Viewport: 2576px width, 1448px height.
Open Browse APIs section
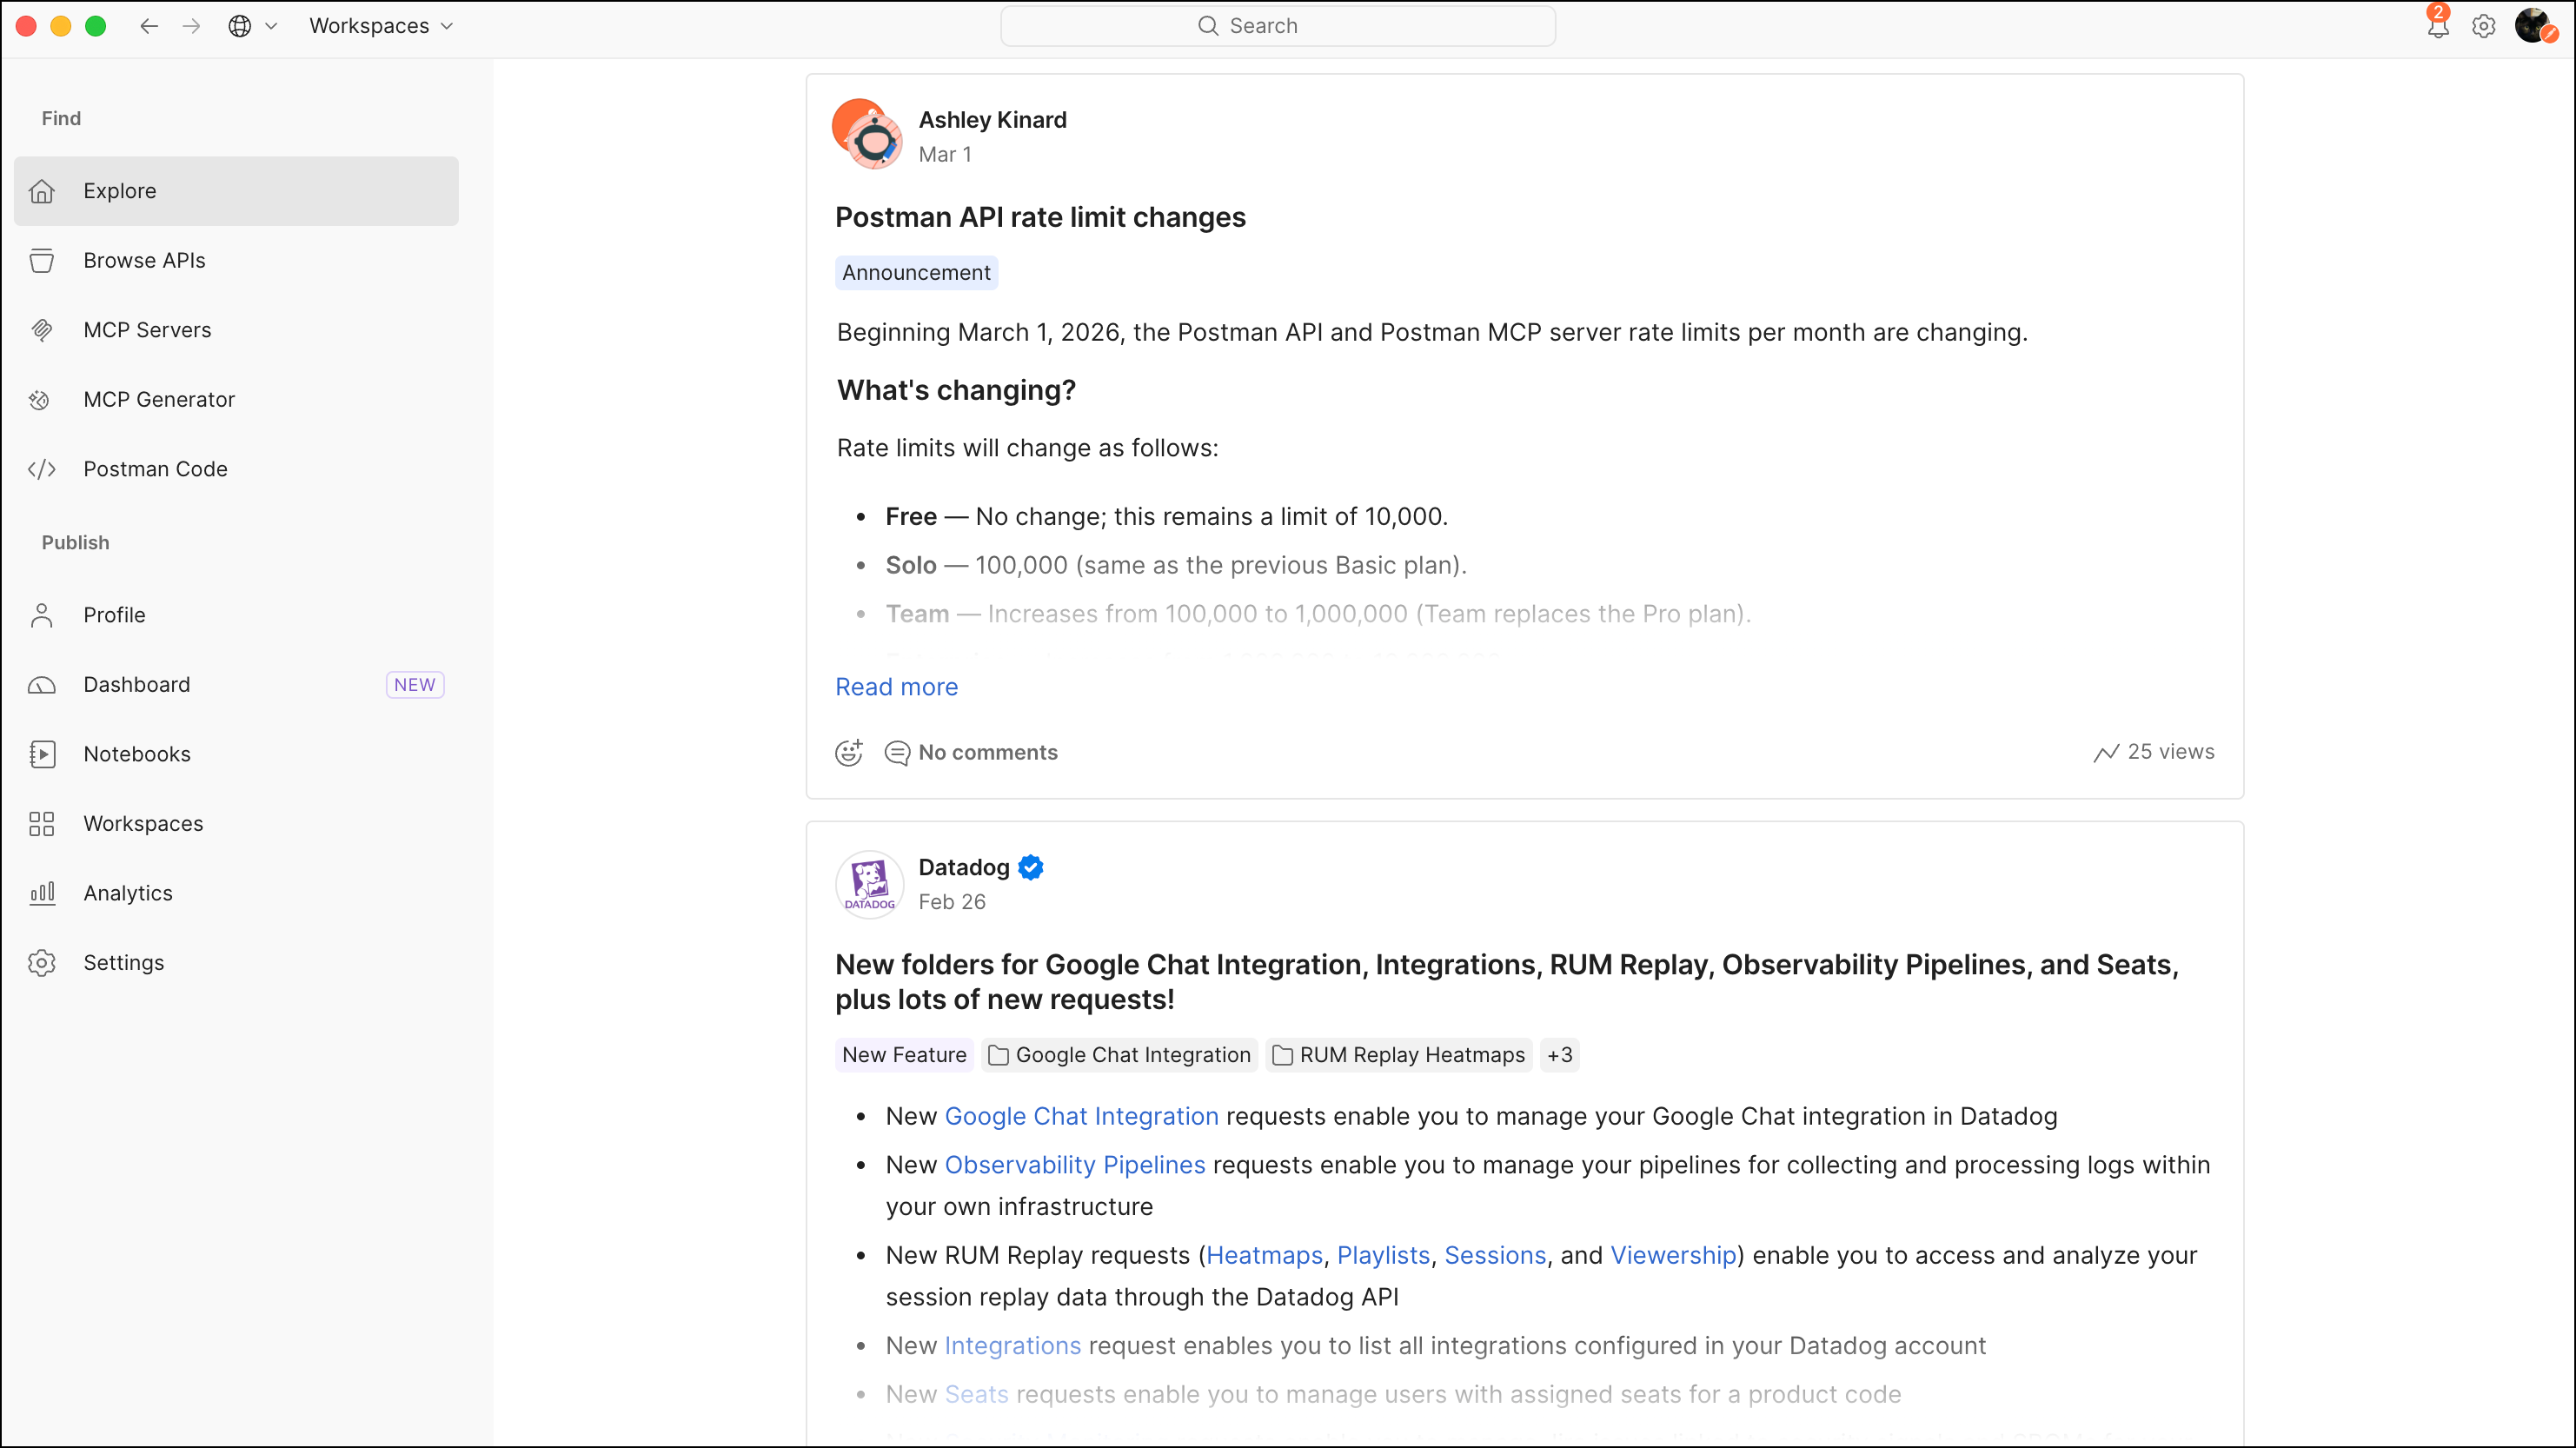click(x=236, y=261)
